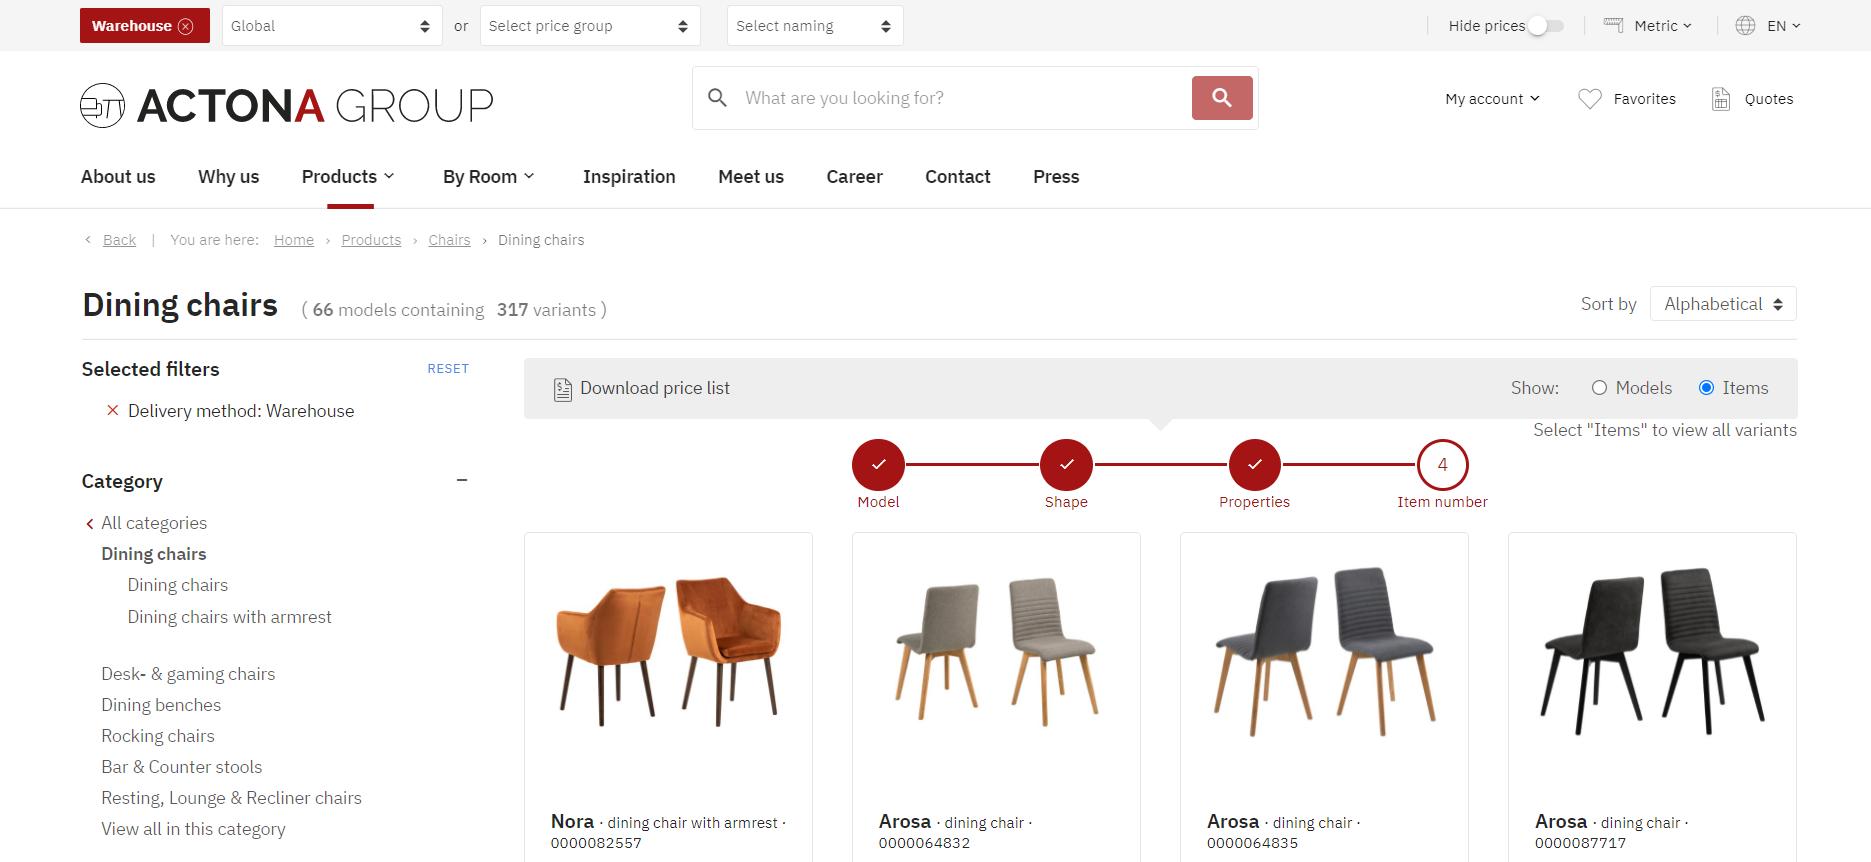Click Download price list
This screenshot has width=1871, height=862.
[x=655, y=388]
